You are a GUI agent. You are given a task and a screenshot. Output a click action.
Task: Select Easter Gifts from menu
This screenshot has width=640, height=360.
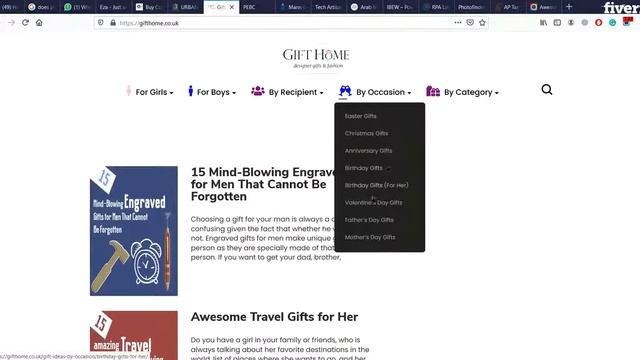(360, 116)
